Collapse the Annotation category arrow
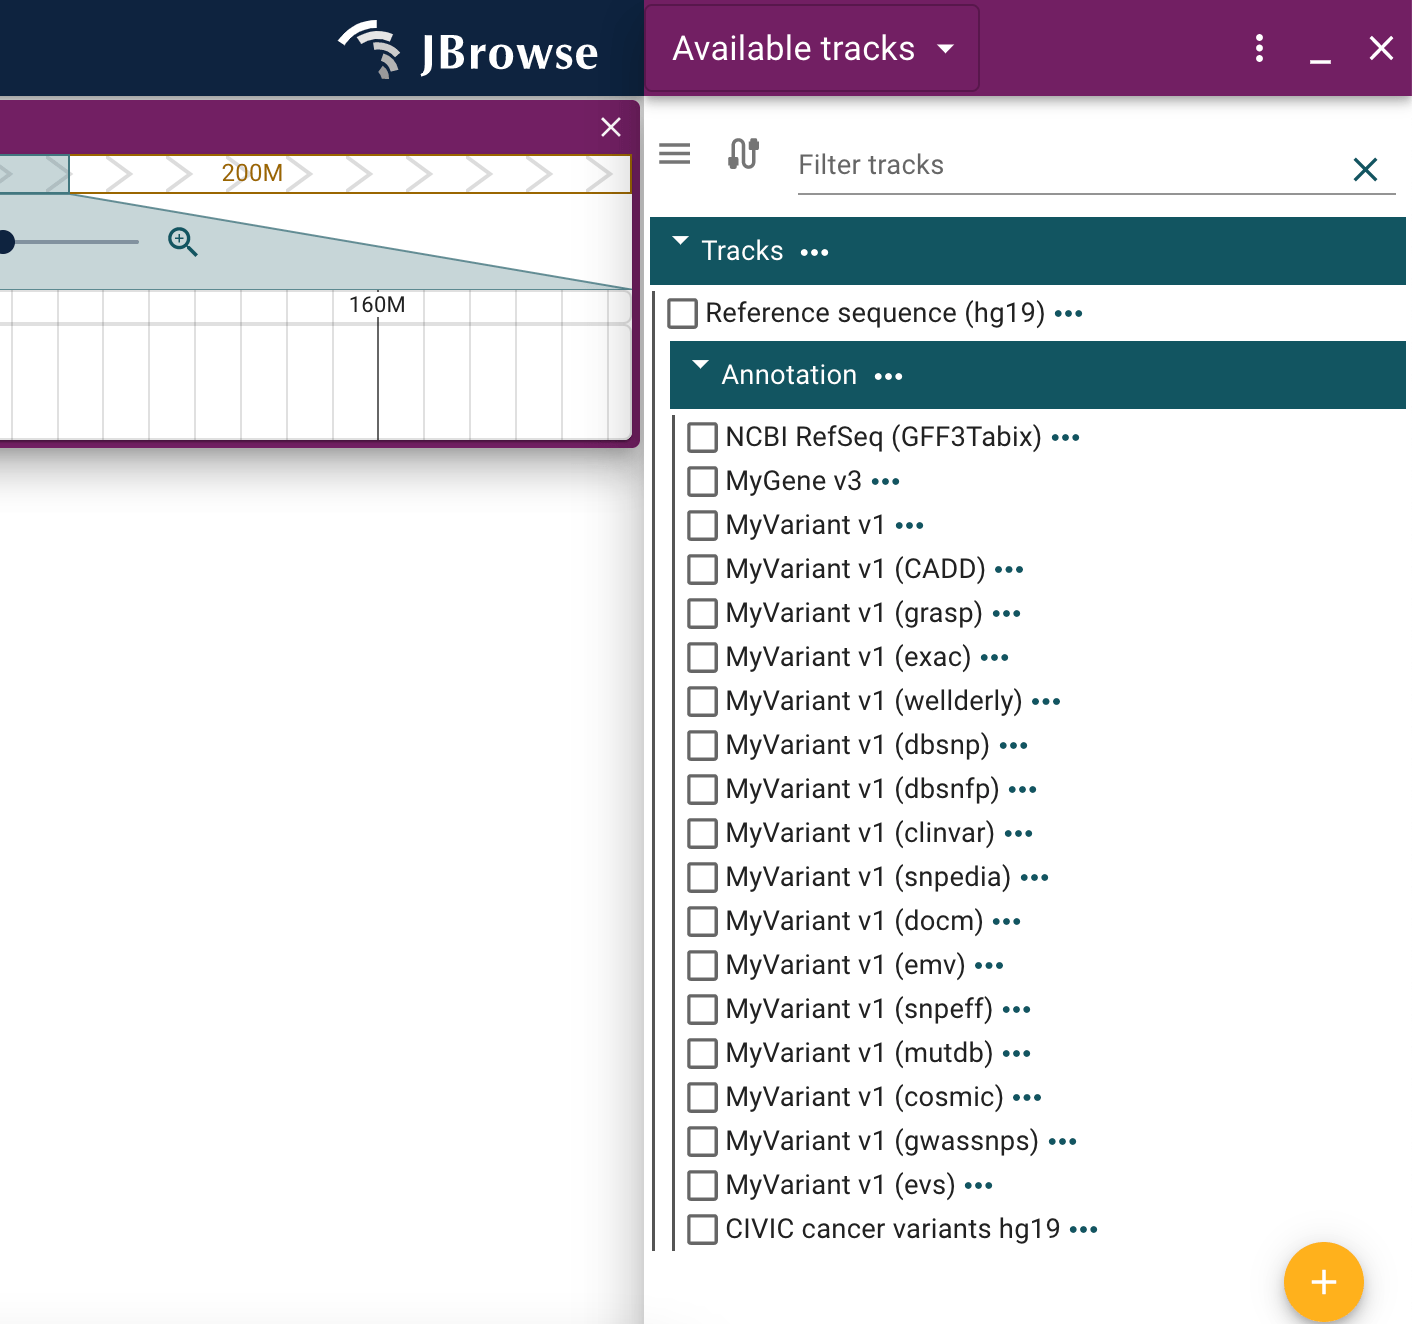1412x1324 pixels. point(700,365)
